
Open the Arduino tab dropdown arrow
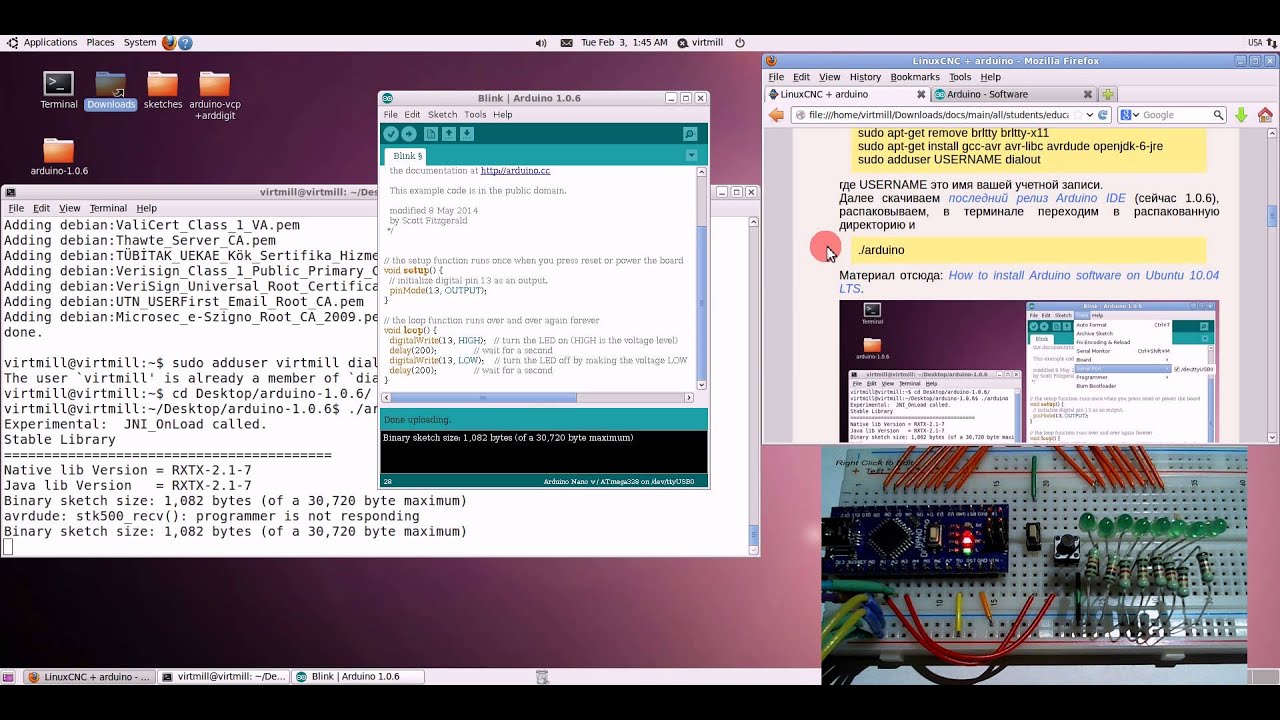(691, 156)
